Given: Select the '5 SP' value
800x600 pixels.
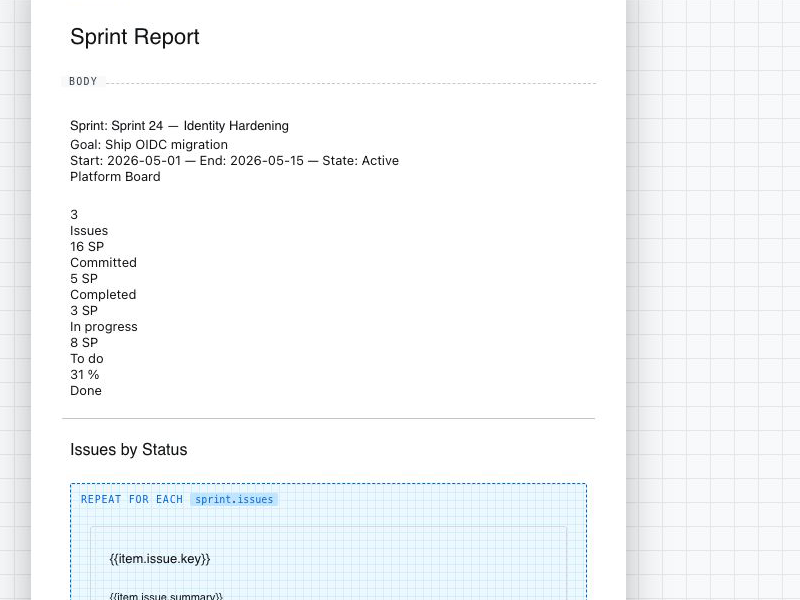Looking at the screenshot, I should [84, 279].
